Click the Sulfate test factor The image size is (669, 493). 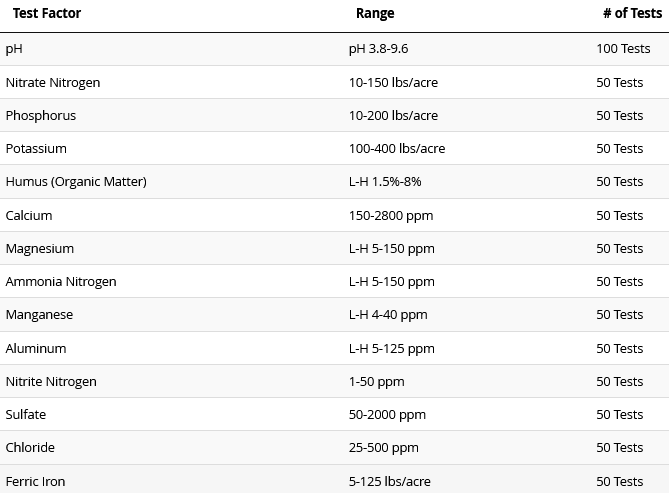coord(26,414)
